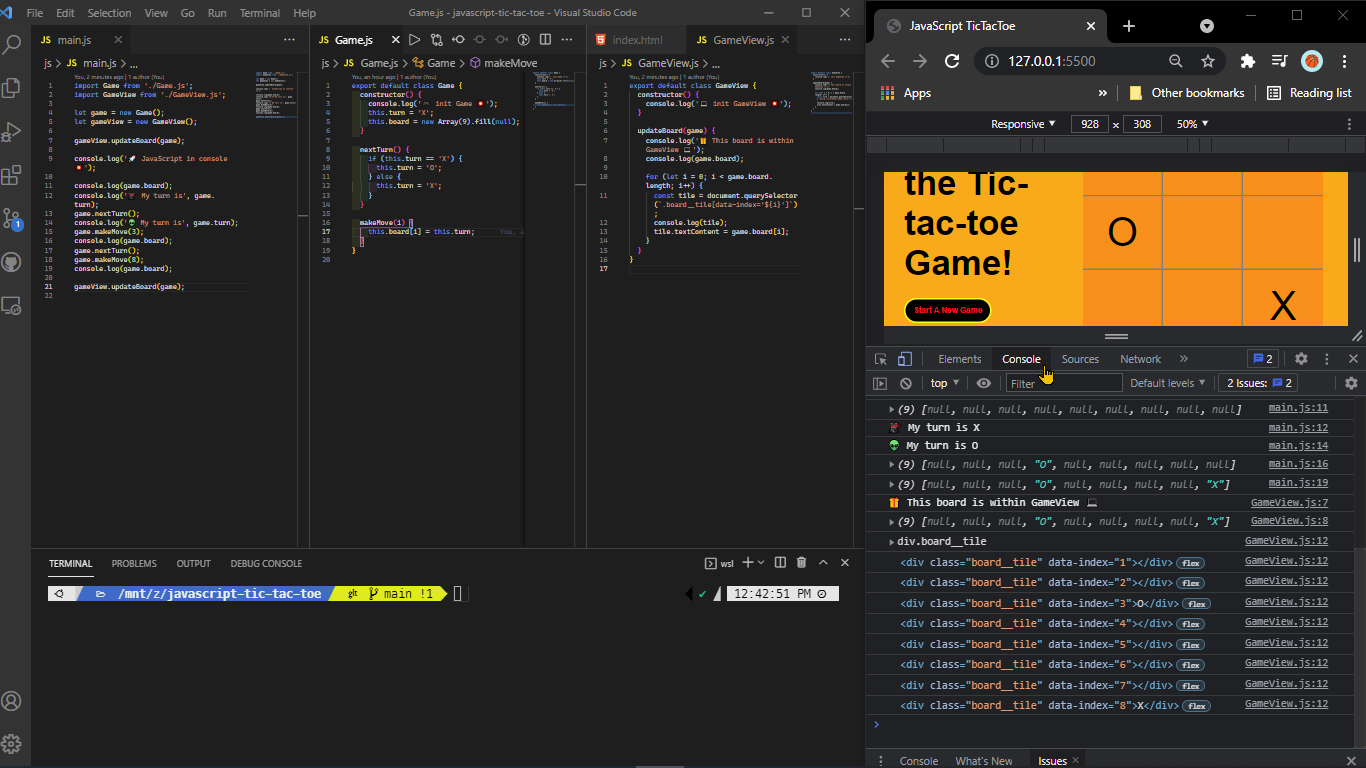Run Game.js with the play button
Image resolution: width=1366 pixels, height=768 pixels.
[x=414, y=40]
